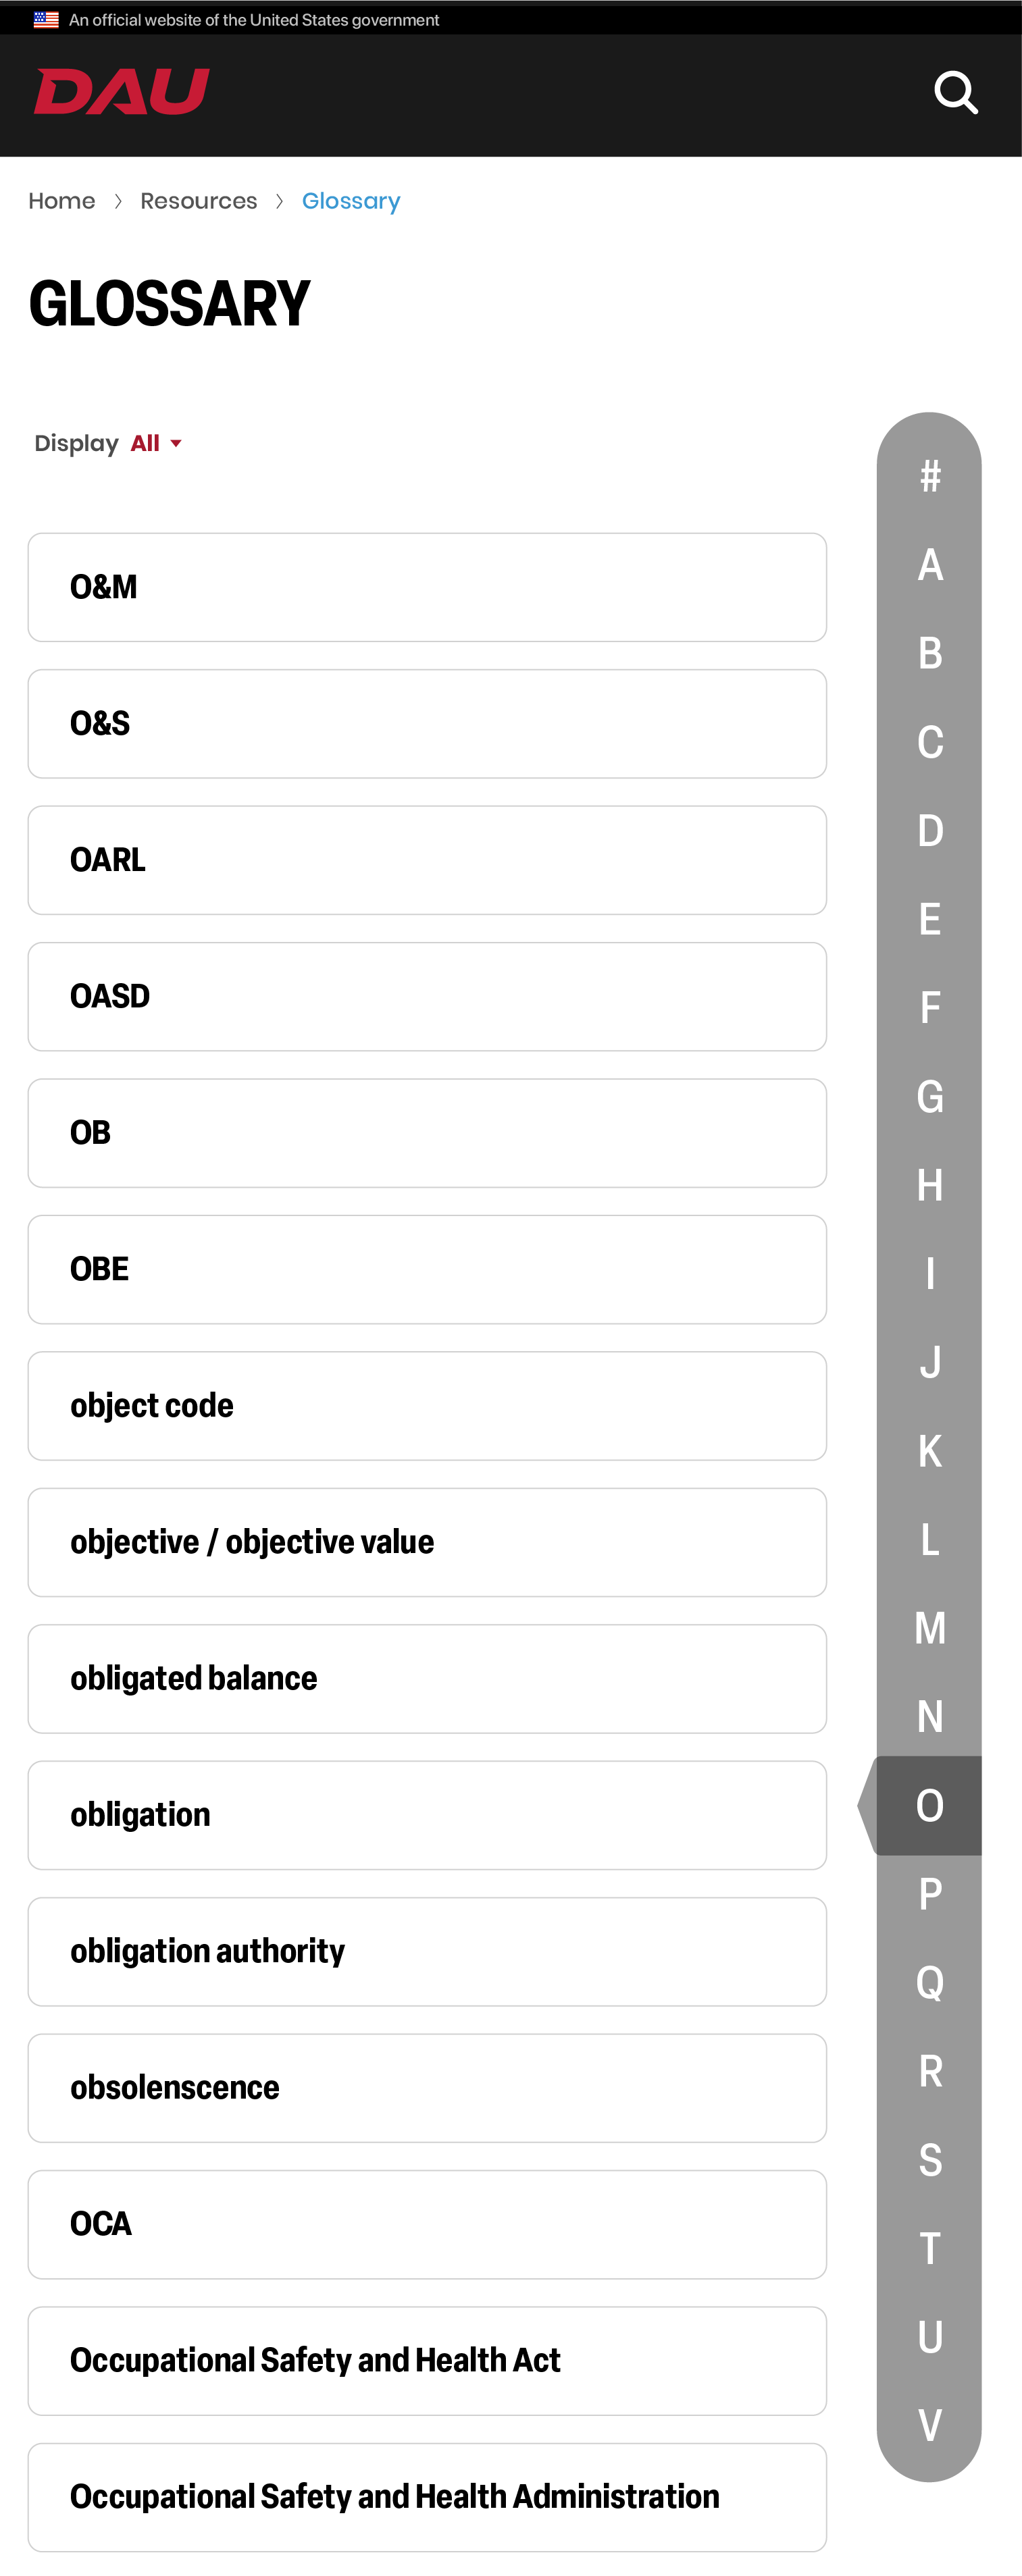Click the US flag icon in banner
This screenshot has width=1022, height=2576.
46,20
